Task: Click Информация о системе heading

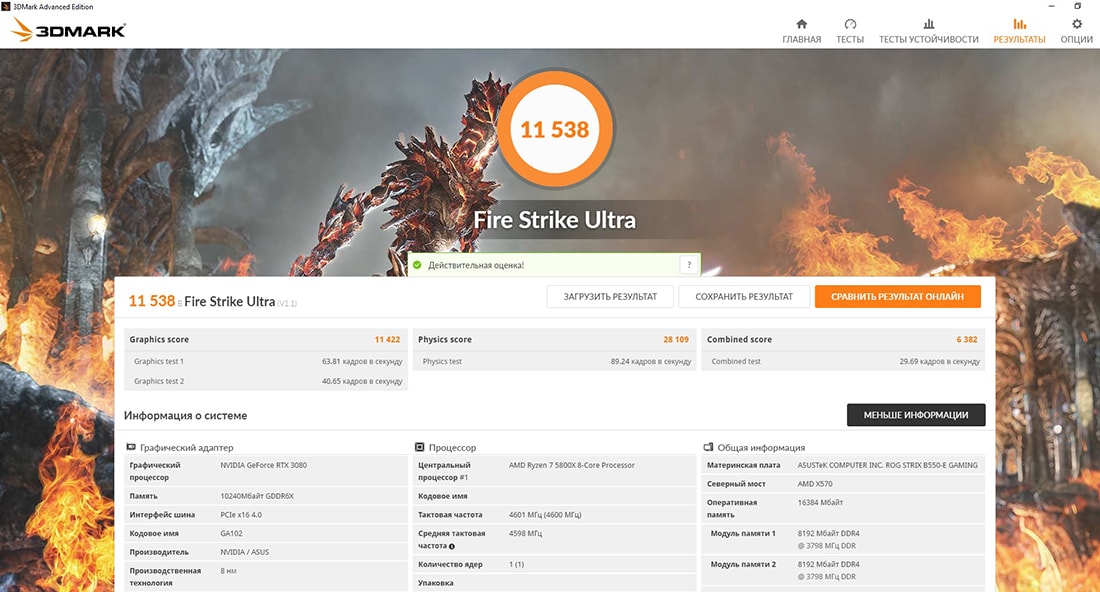Action: [185, 415]
